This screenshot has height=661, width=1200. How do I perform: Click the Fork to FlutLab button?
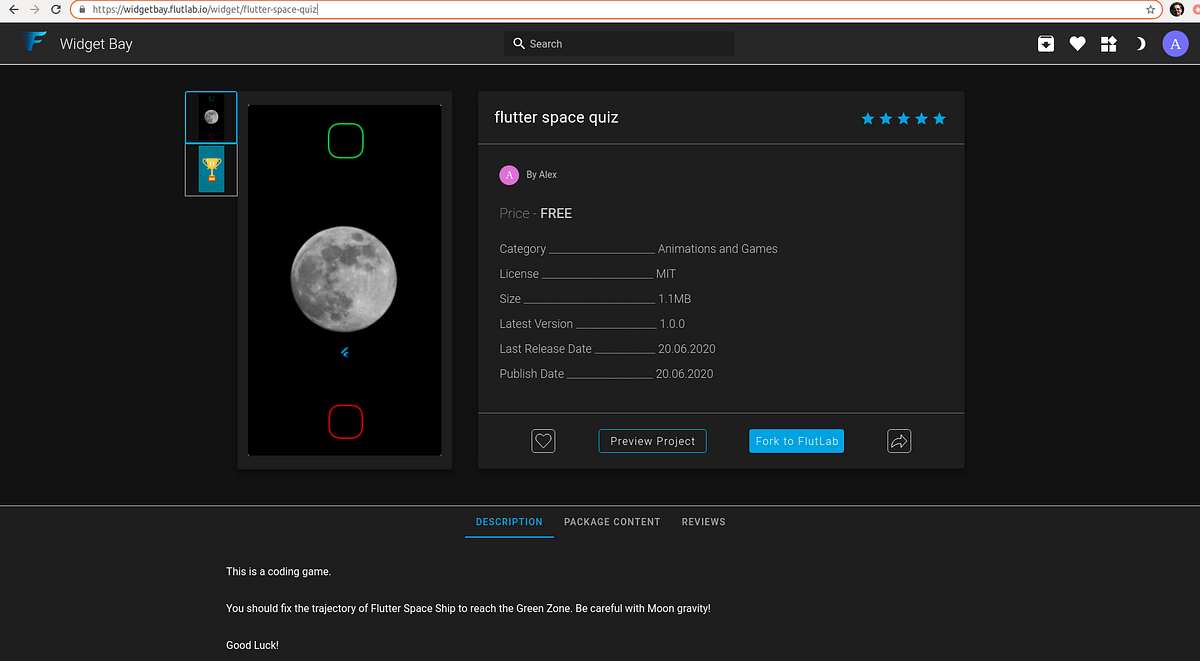(796, 440)
